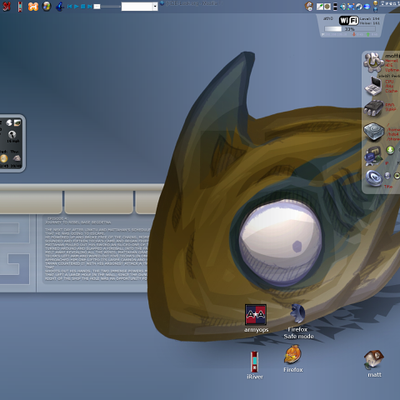Select the second blank tab on beige bar
400x400 pixels.
tap(99, 202)
